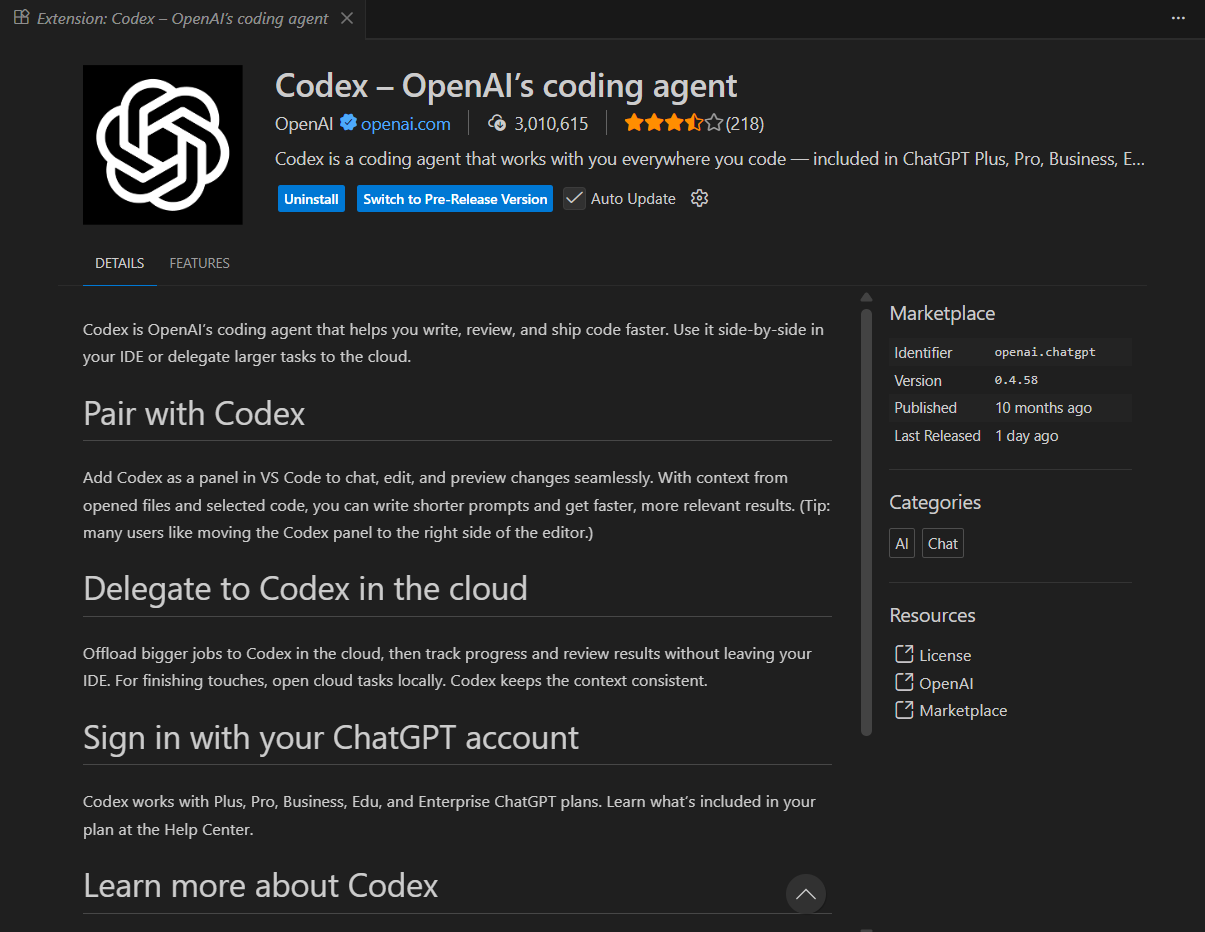
Task: Click the version number 0.4.58
Action: [1015, 380]
